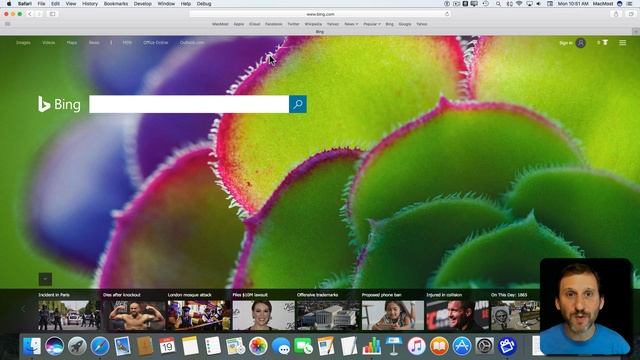Open Photos from the Dock
Image resolution: width=640 pixels, height=360 pixels.
(x=258, y=346)
